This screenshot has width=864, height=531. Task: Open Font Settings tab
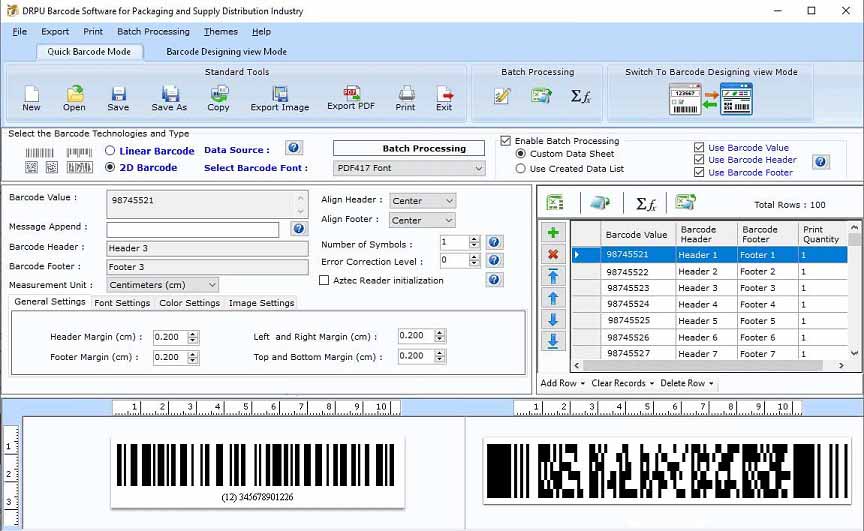(122, 302)
